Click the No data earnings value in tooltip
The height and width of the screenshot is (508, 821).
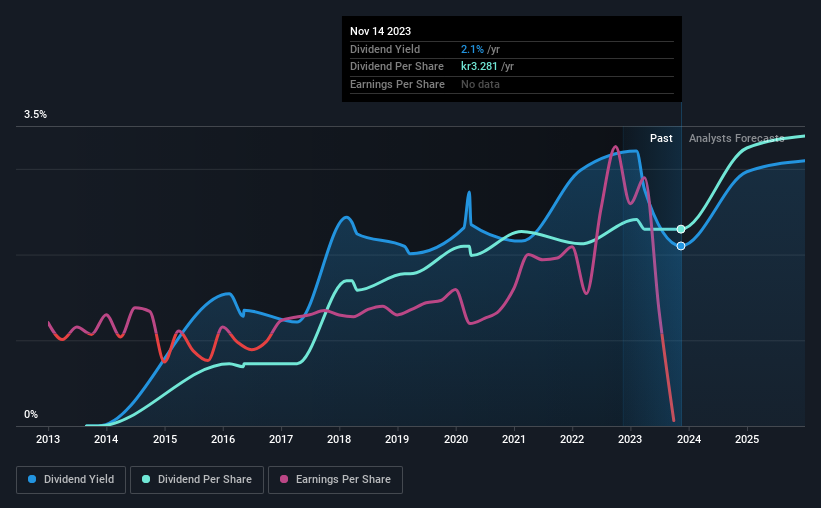pos(480,84)
